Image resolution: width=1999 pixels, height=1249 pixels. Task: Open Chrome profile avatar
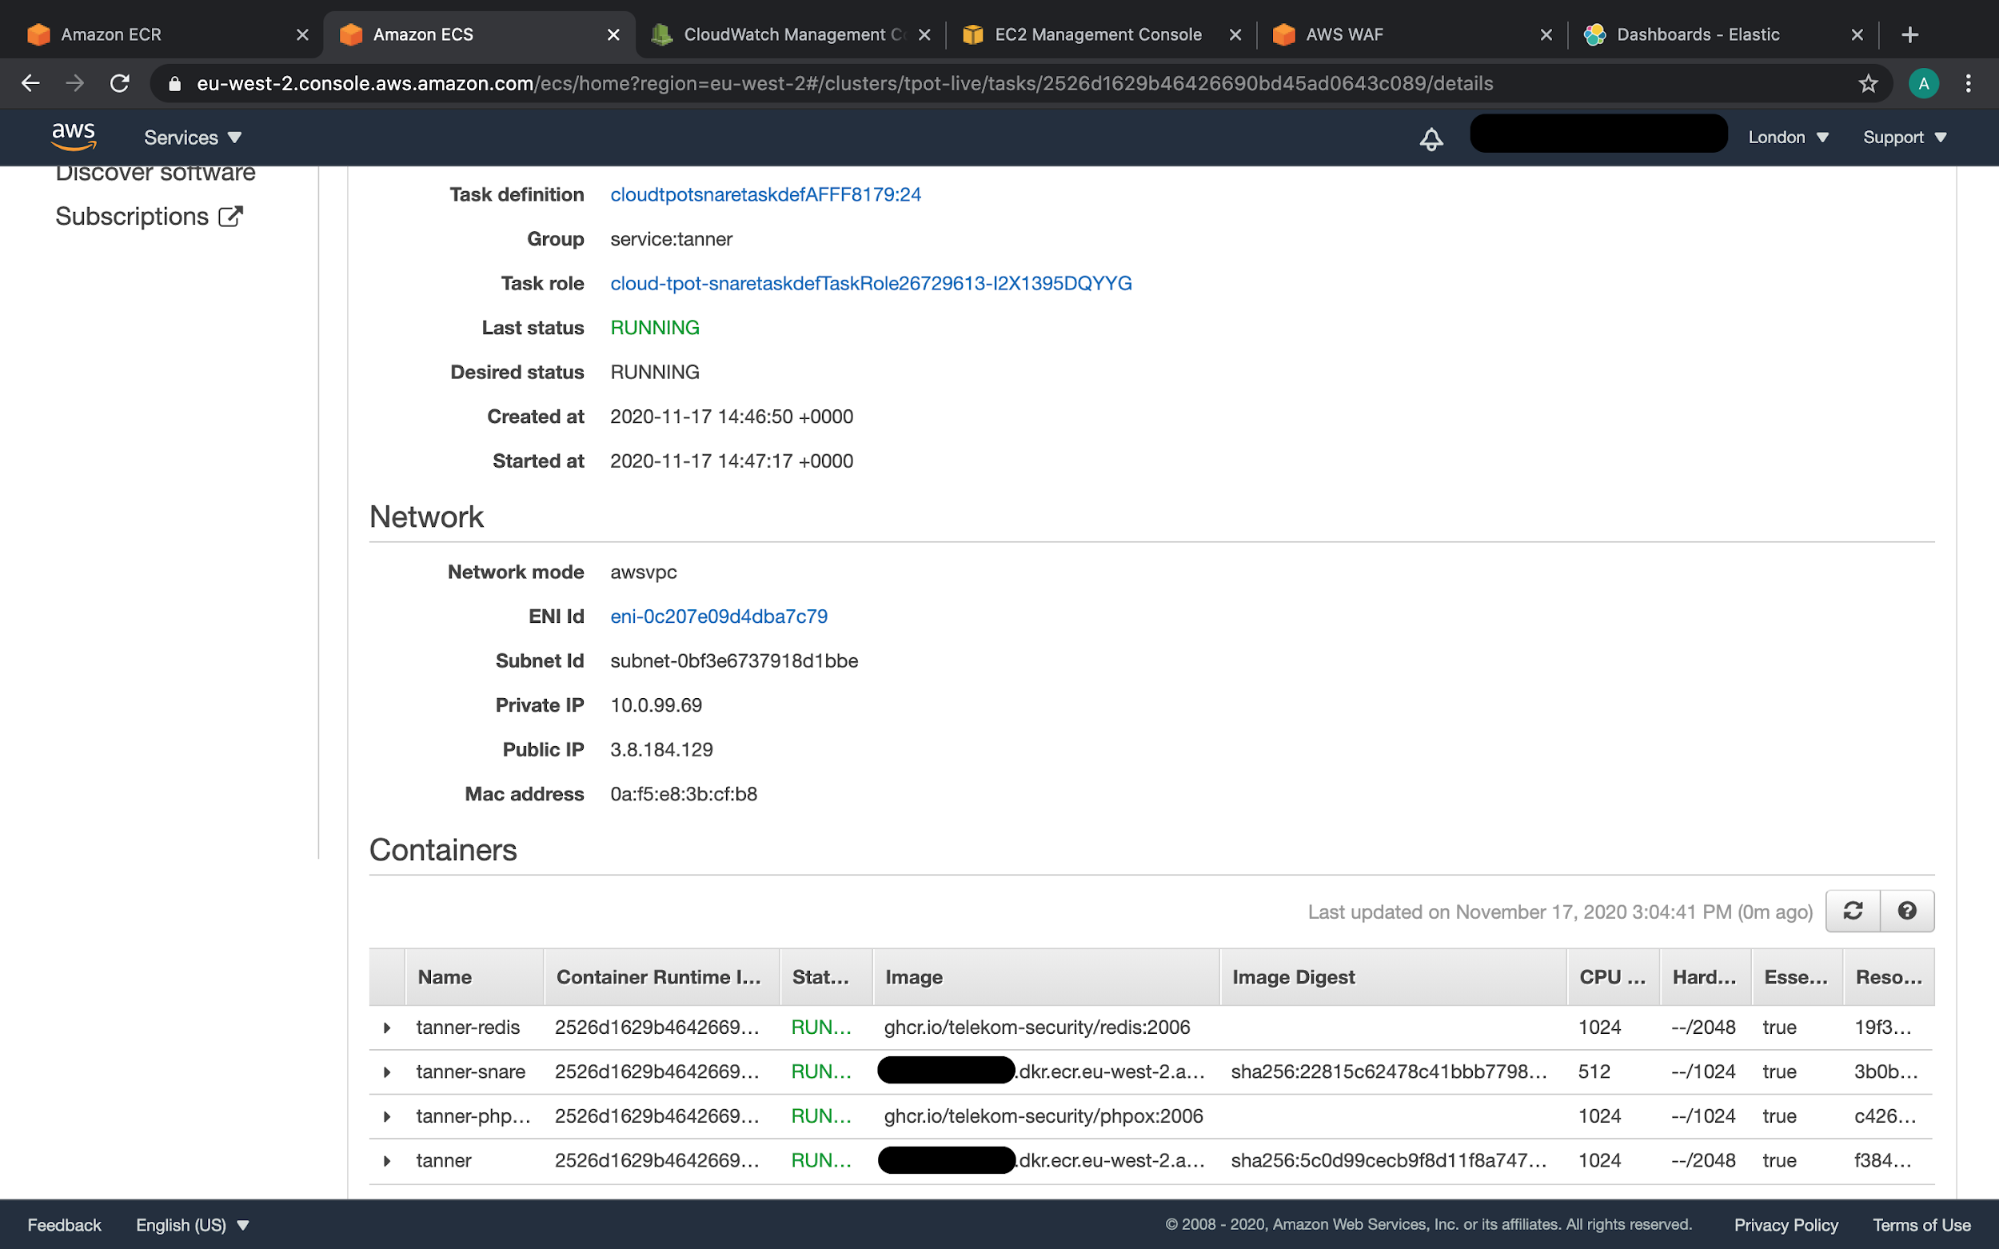tap(1923, 84)
